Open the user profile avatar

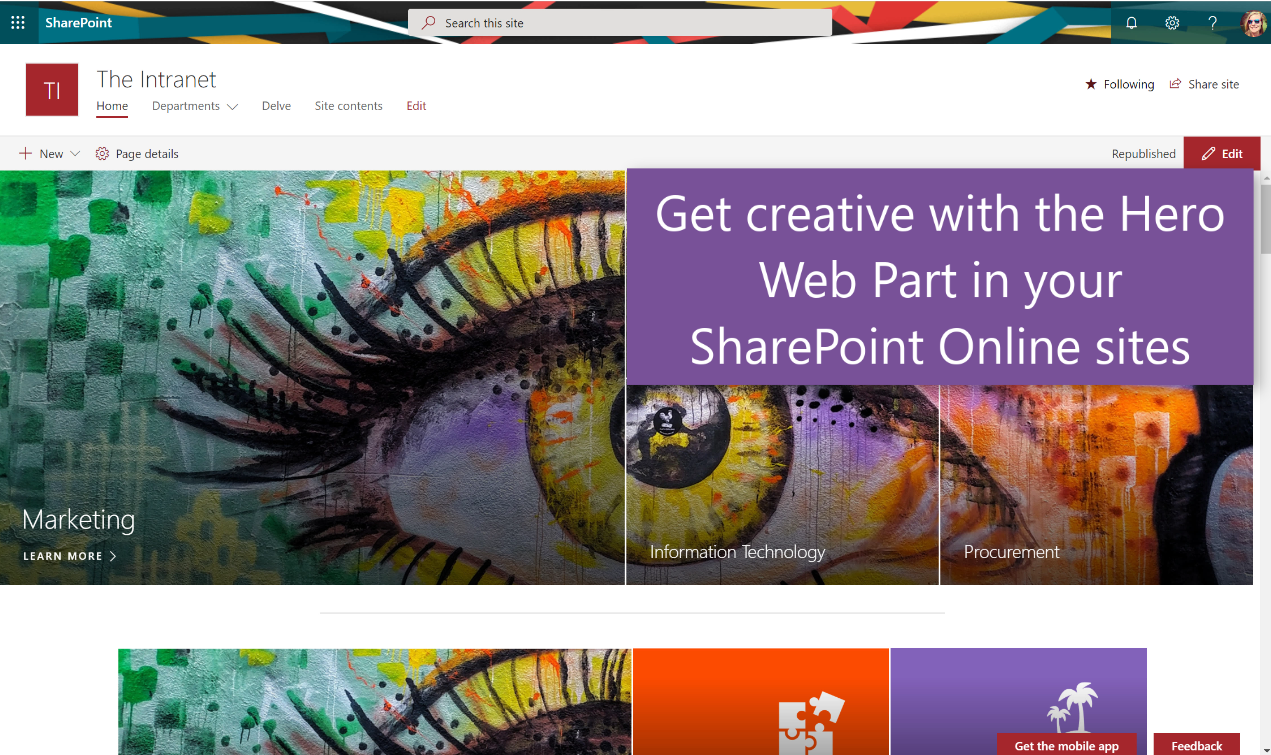pos(1254,23)
